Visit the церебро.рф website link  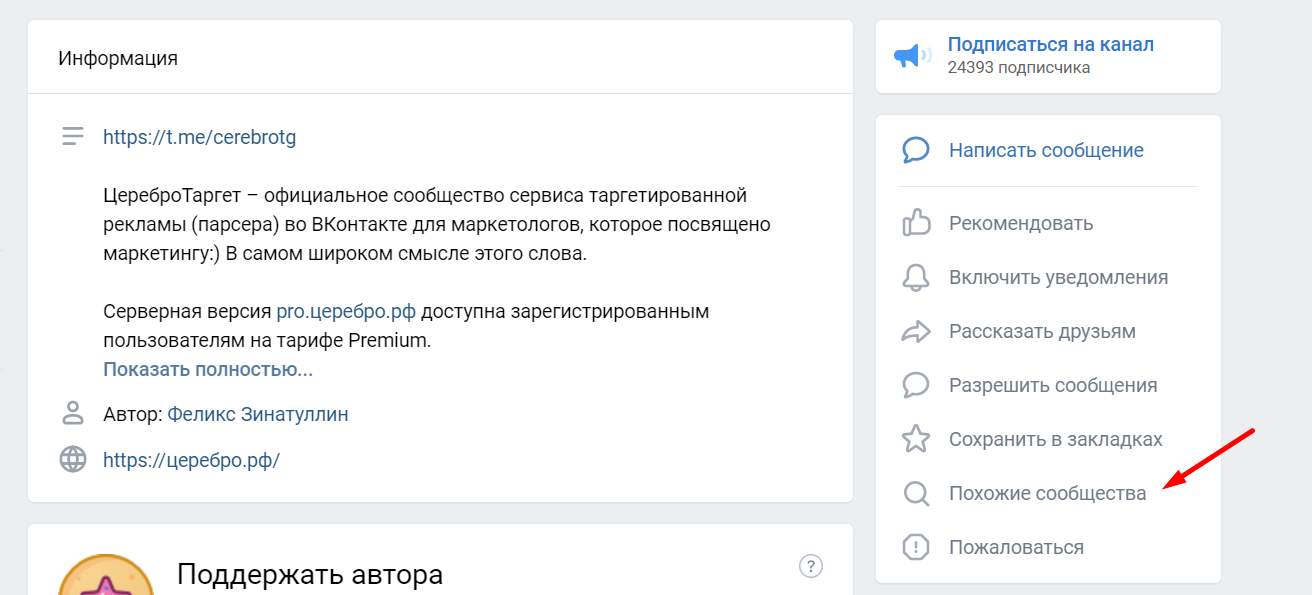(191, 460)
